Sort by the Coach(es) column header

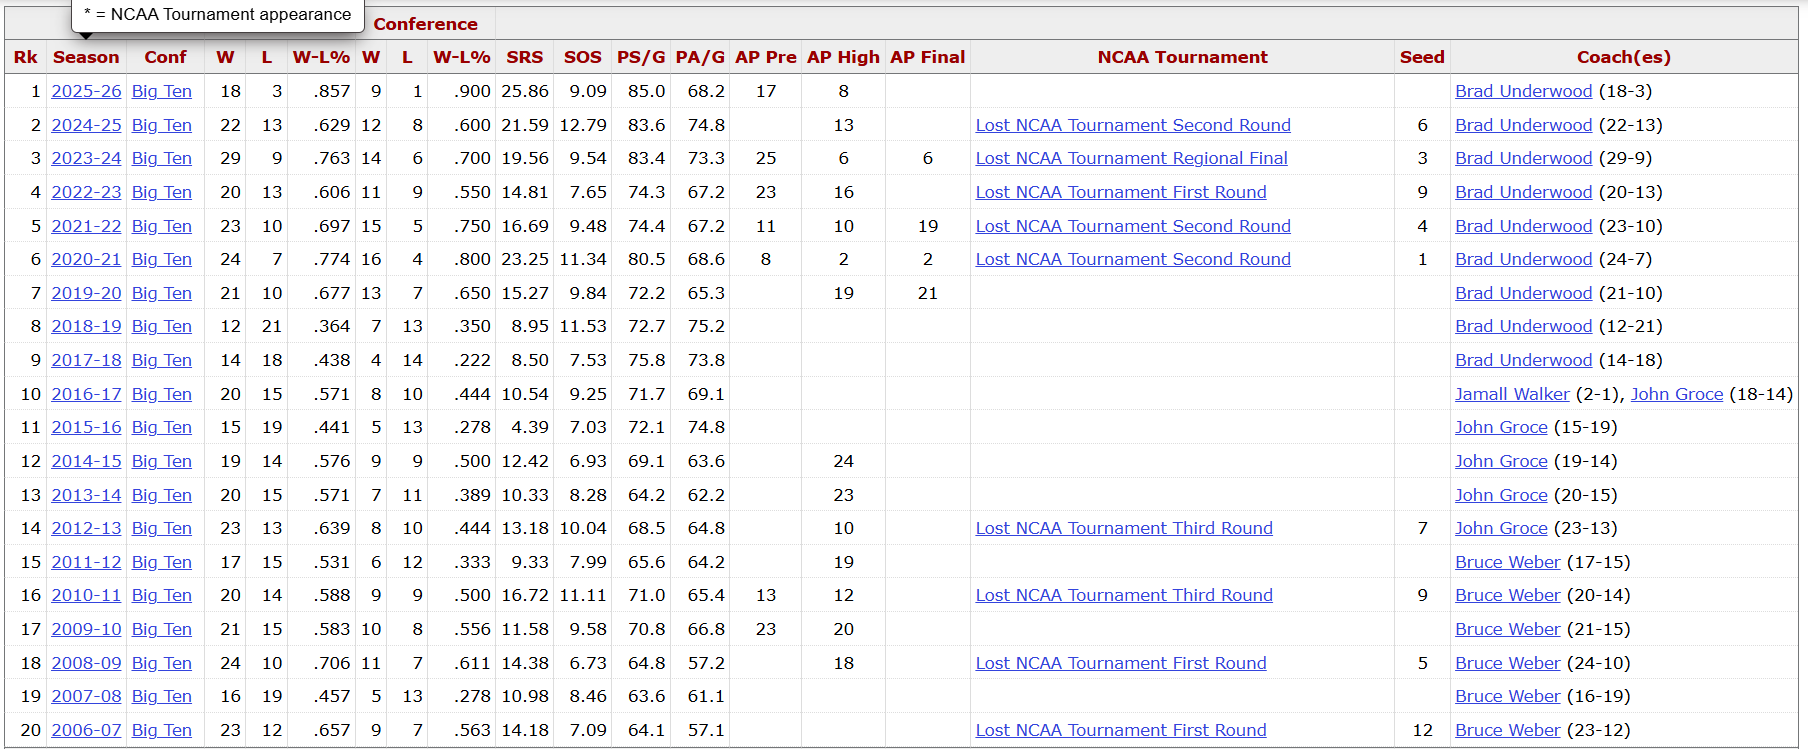(x=1623, y=57)
